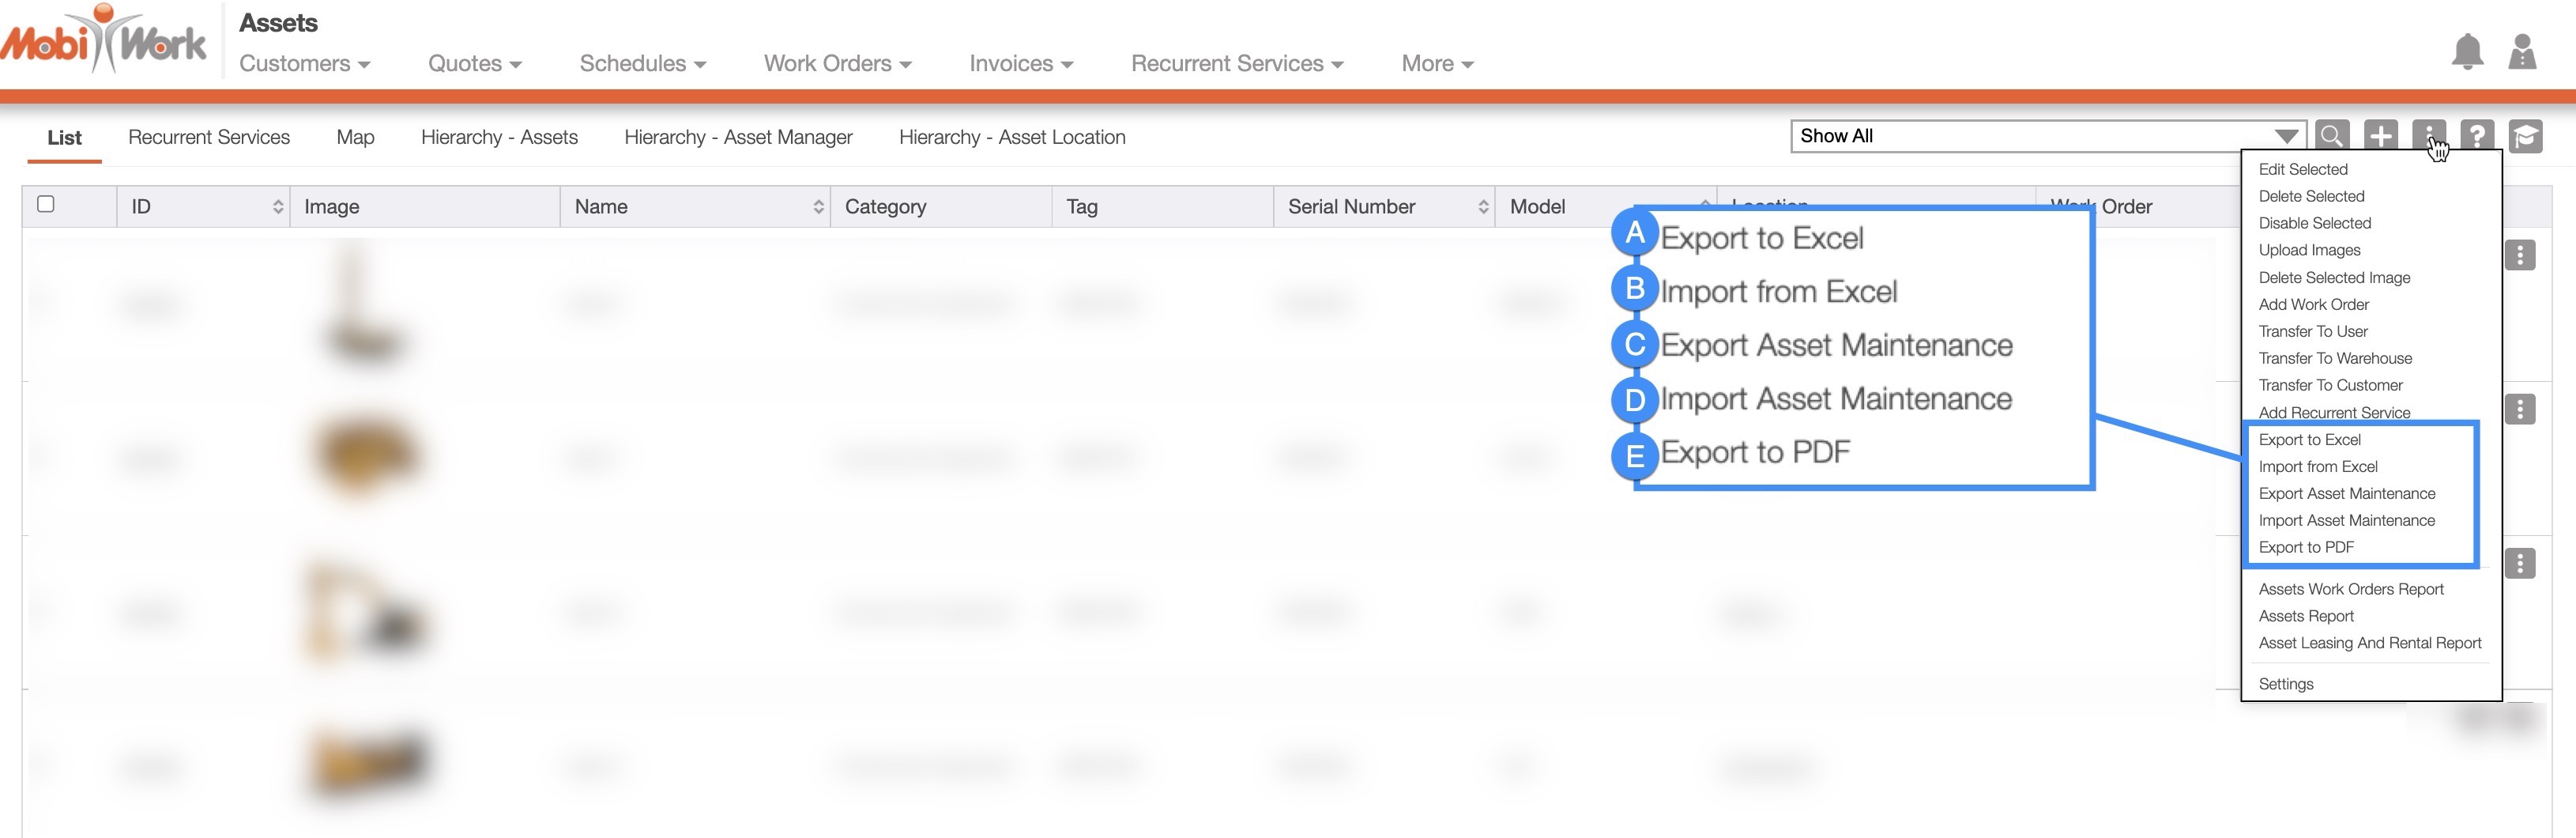Click the graduation cap training icon

[x=2525, y=136]
